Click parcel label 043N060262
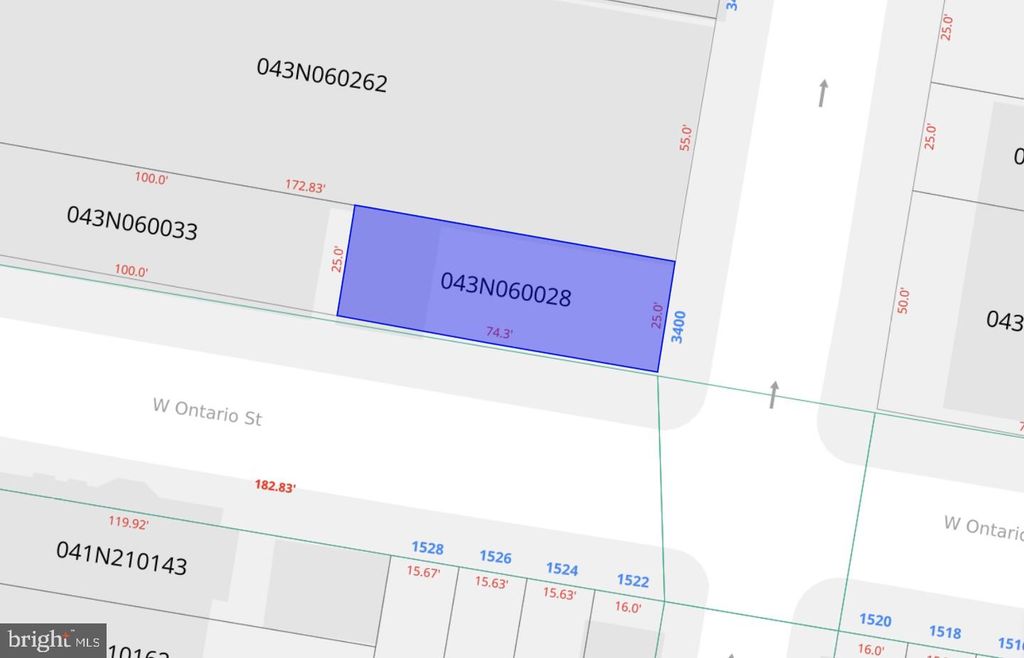1024x658 pixels. 322,75
